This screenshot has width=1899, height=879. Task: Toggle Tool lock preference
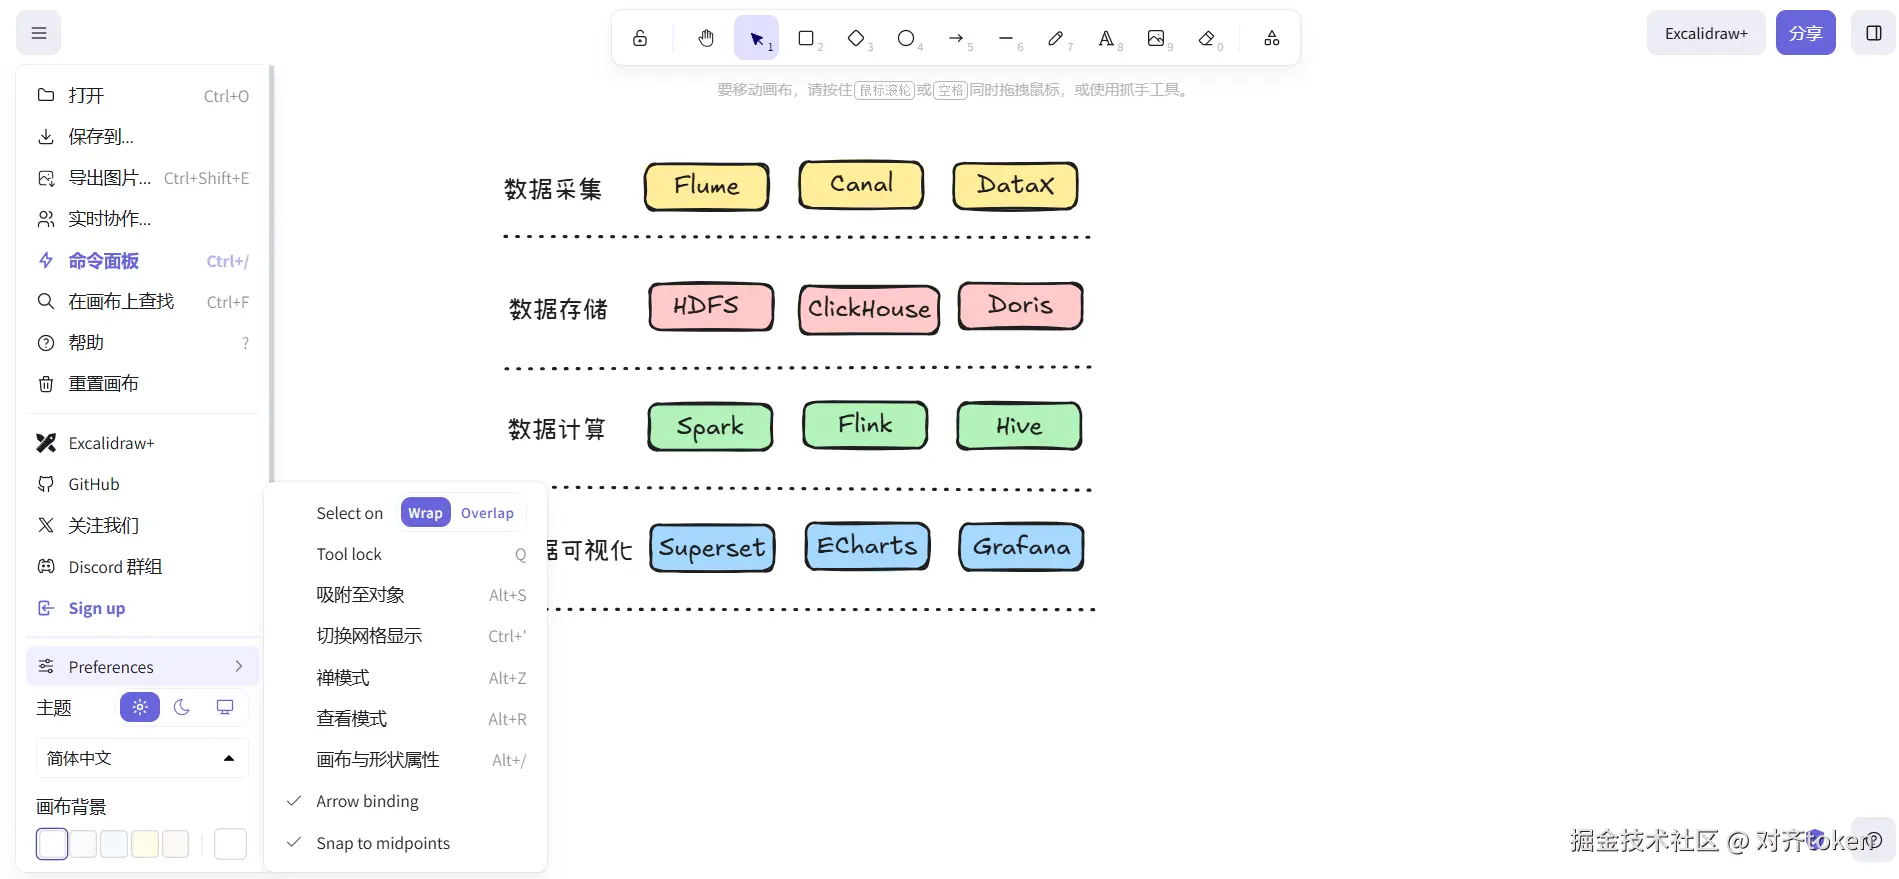(405, 554)
